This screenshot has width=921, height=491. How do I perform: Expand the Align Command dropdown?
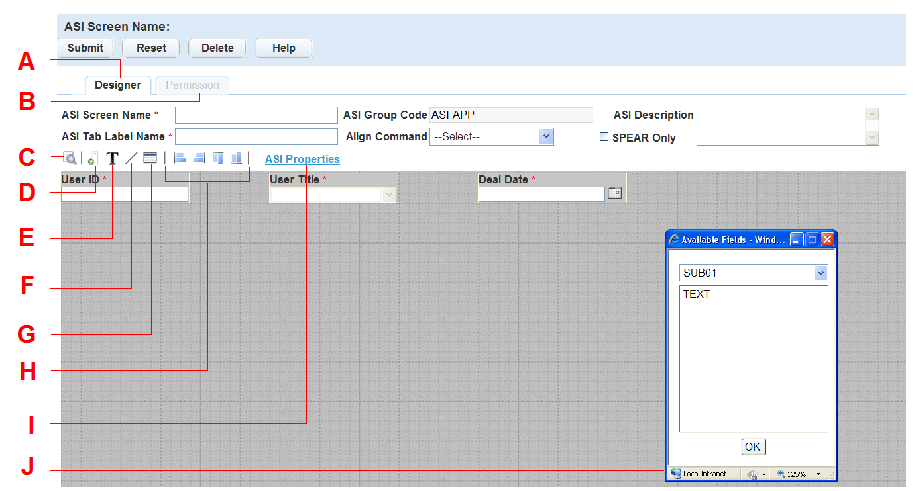[546, 137]
